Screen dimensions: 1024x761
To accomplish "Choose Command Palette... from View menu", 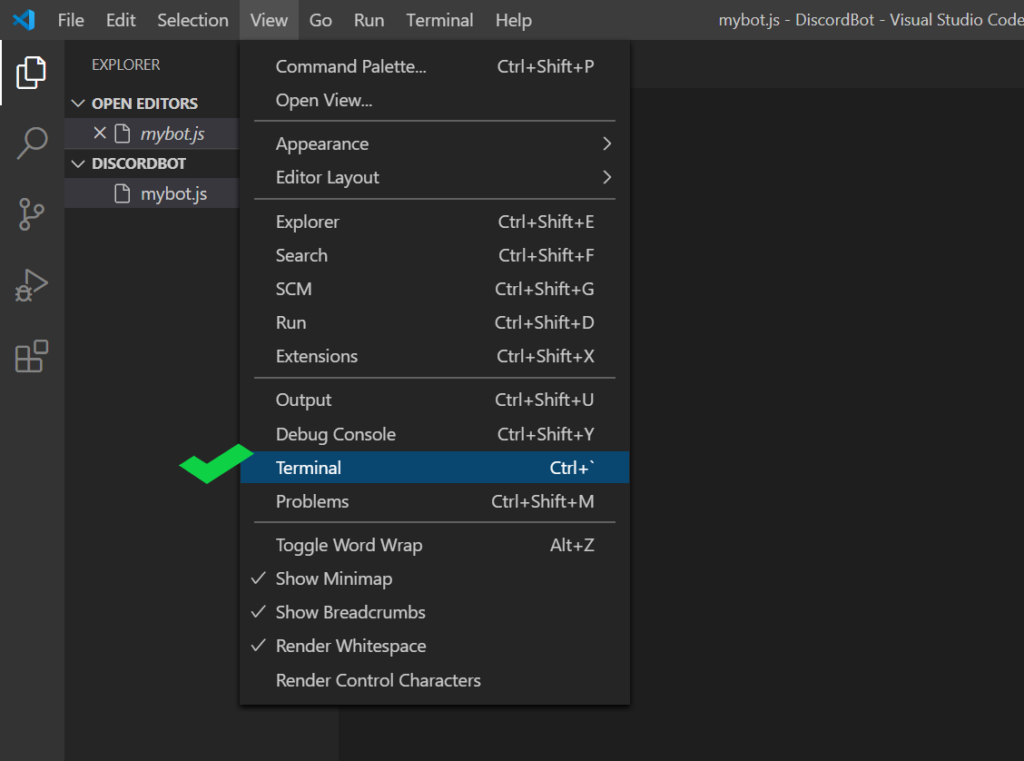I will (435, 67).
